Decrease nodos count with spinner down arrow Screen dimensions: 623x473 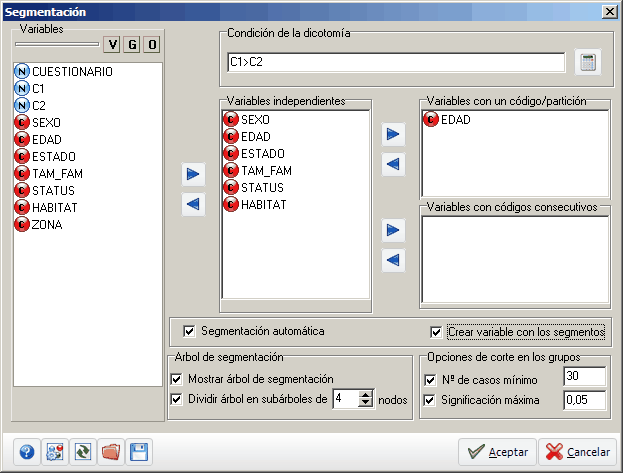tap(365, 403)
